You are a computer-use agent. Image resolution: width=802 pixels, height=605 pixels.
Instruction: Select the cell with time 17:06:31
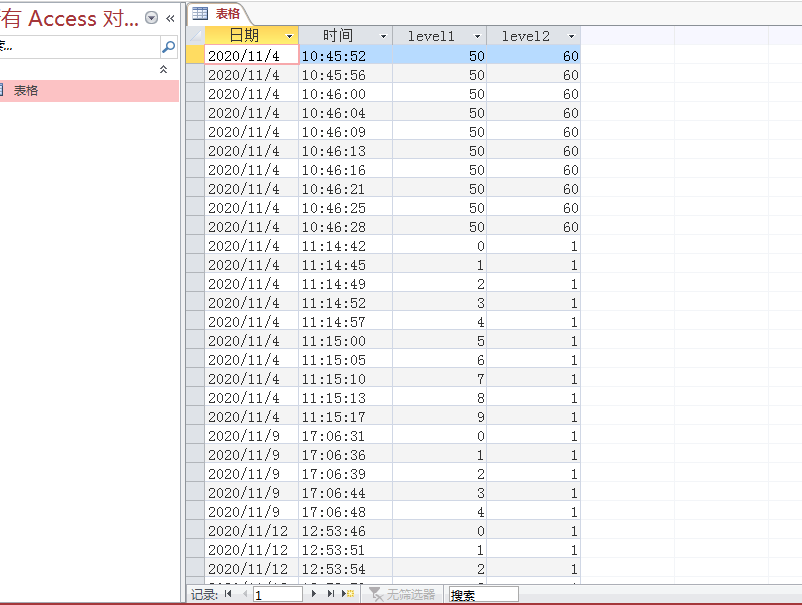(x=346, y=435)
